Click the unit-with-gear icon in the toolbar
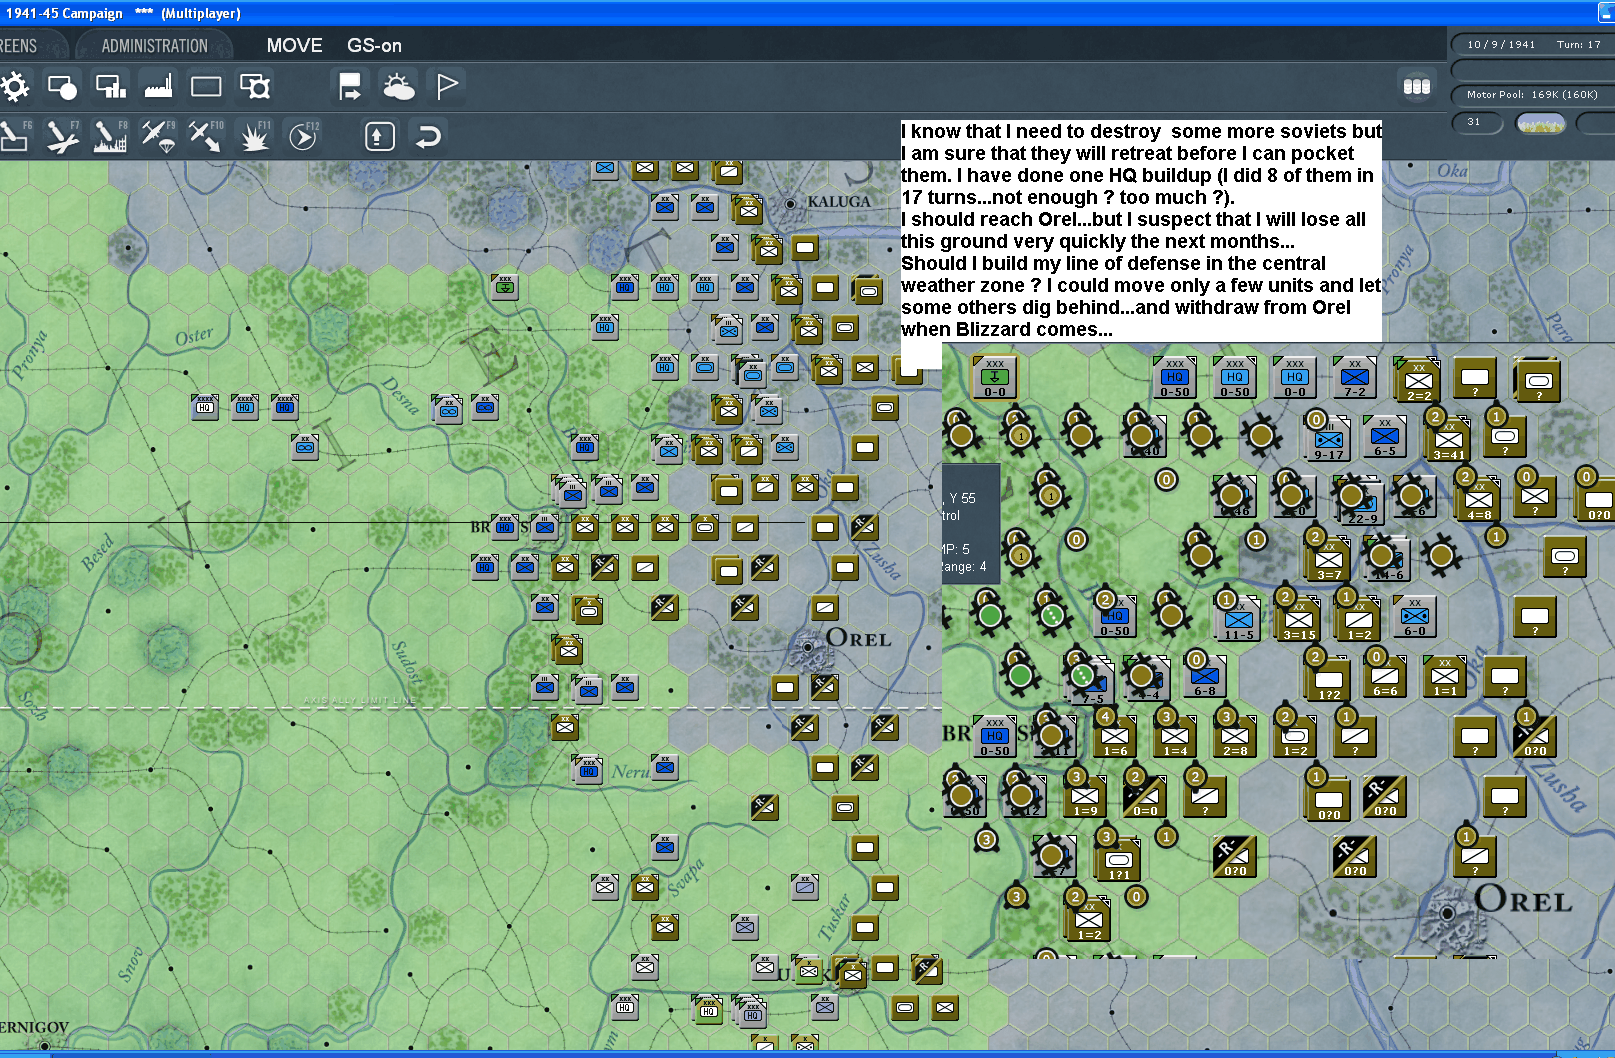 coord(255,87)
